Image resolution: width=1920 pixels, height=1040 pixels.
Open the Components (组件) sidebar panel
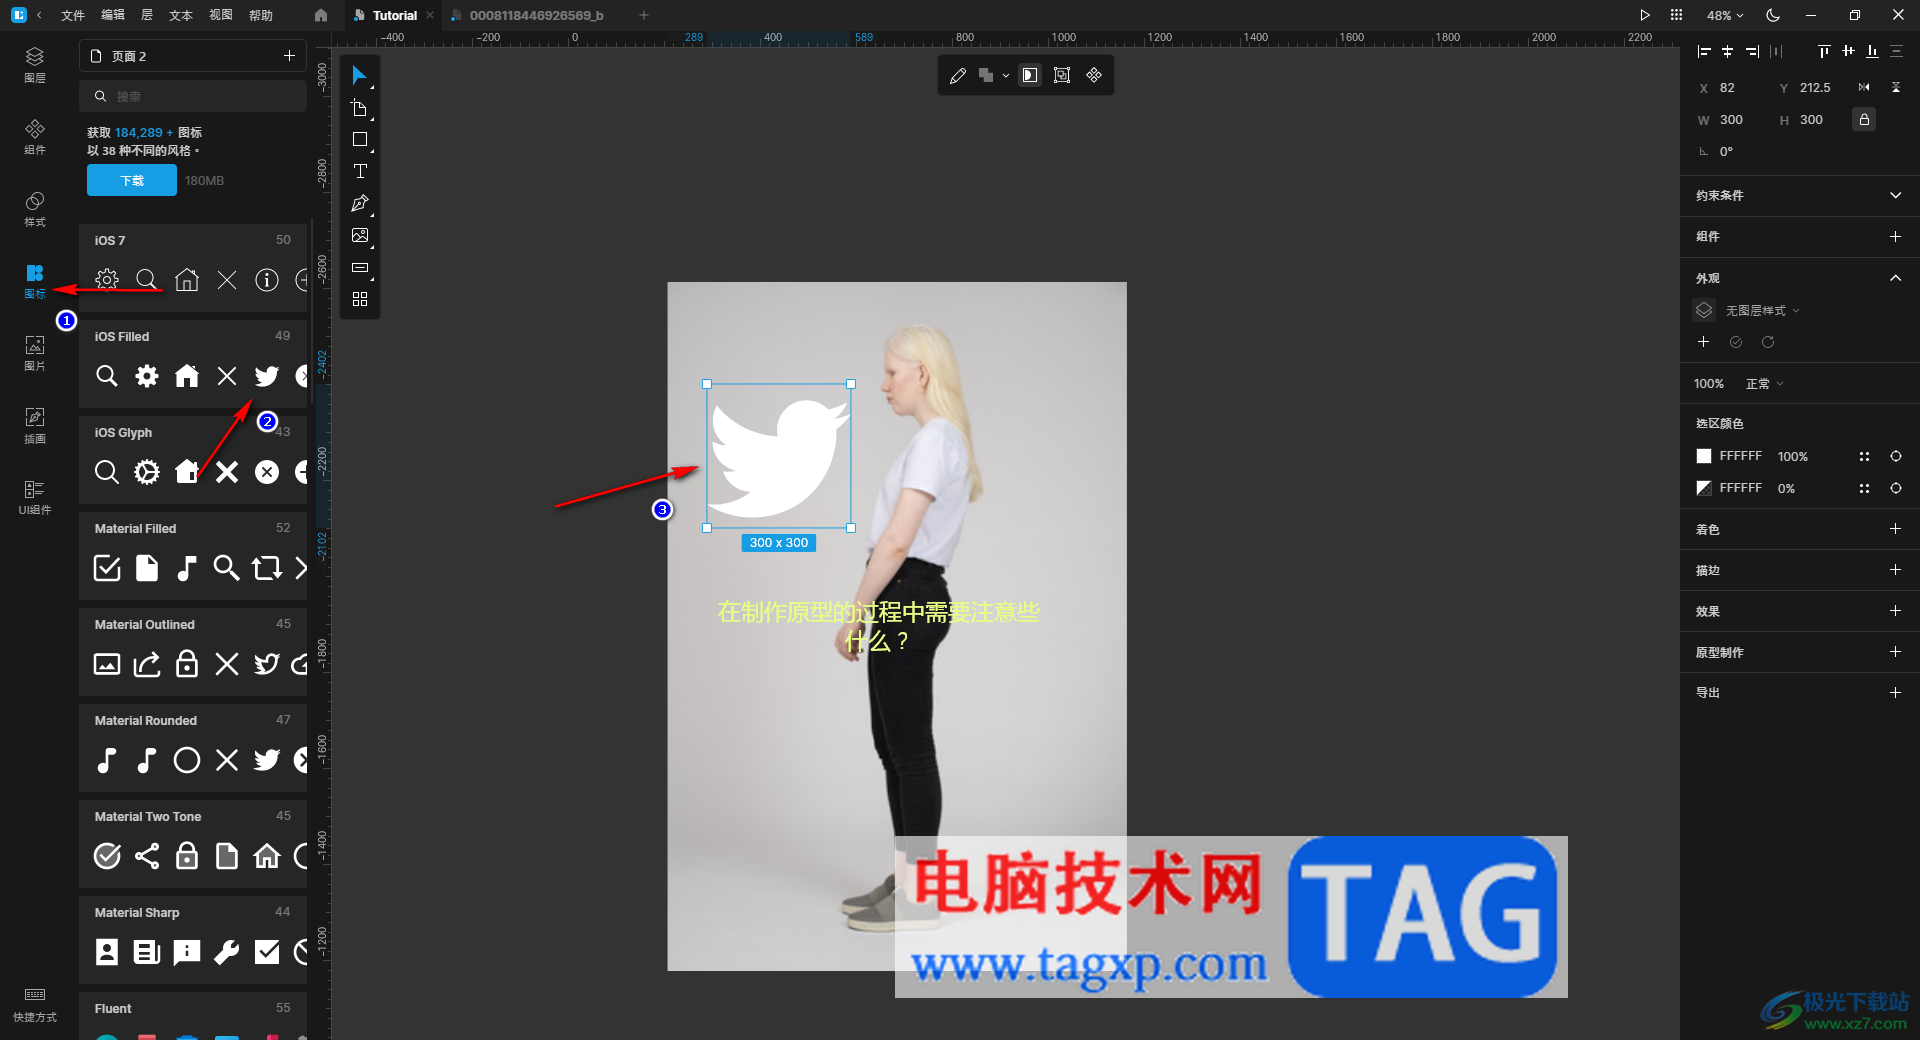tap(35, 137)
